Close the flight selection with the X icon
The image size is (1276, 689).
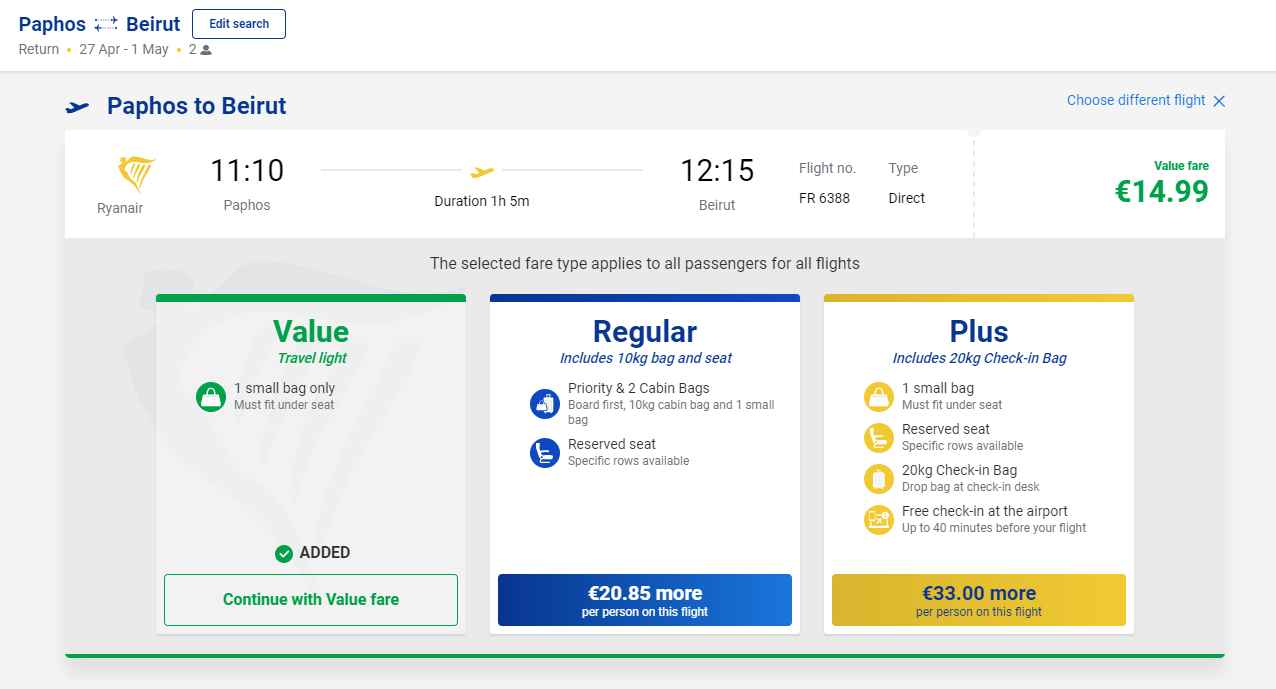(1218, 101)
